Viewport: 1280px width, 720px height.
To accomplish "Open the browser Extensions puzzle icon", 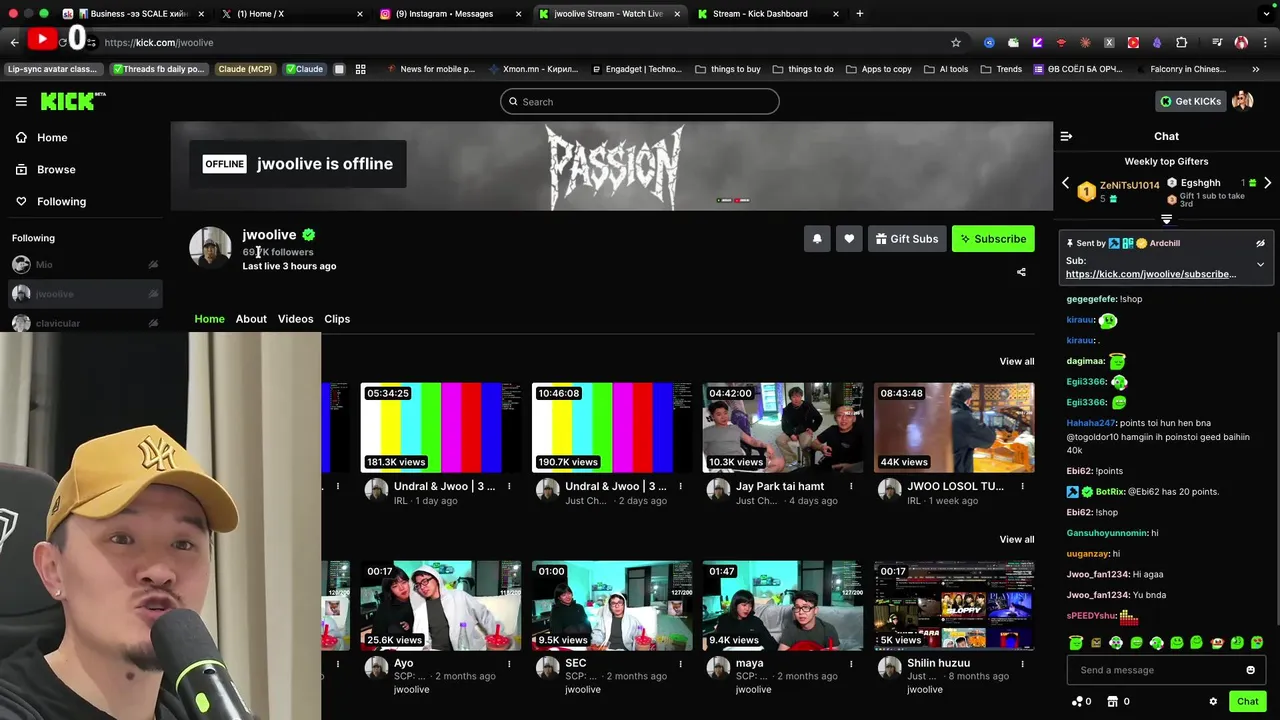I will (1181, 42).
